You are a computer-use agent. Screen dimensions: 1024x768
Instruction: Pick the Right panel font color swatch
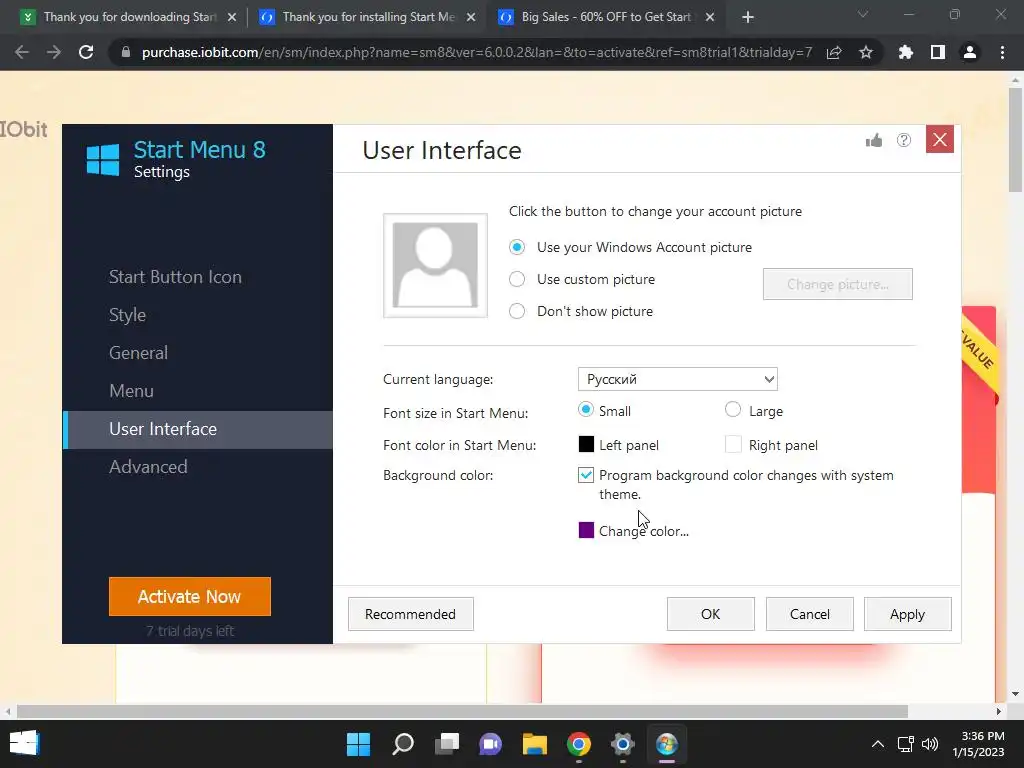733,445
